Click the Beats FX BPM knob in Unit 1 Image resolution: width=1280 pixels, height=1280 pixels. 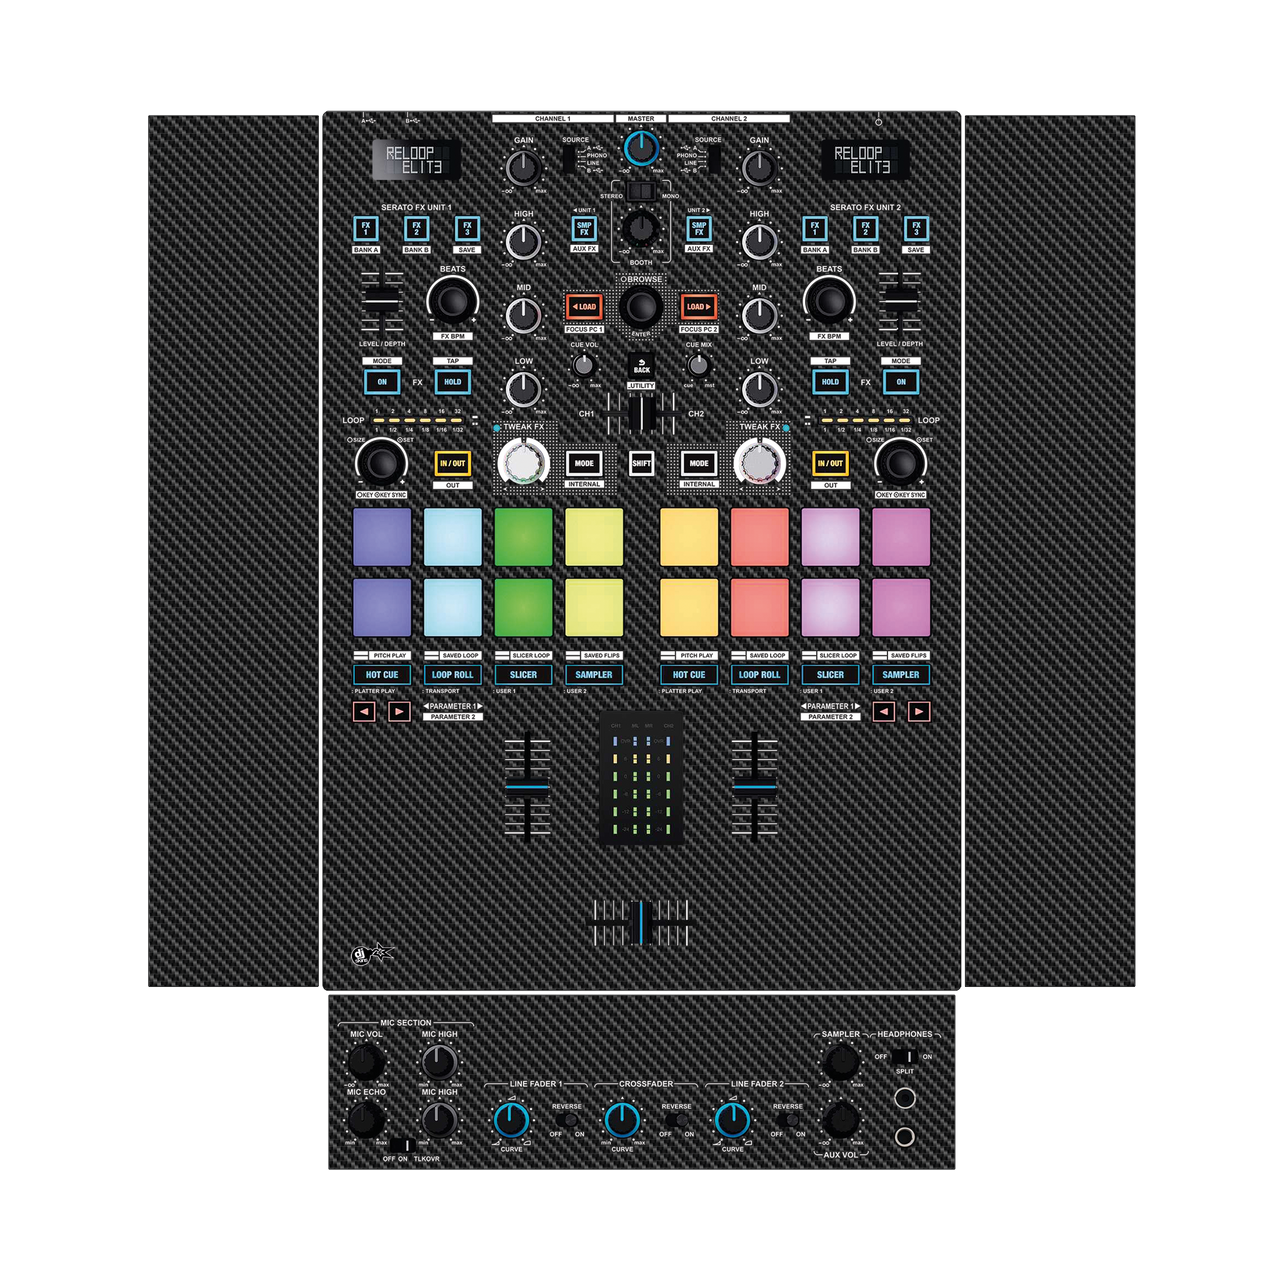pos(452,301)
